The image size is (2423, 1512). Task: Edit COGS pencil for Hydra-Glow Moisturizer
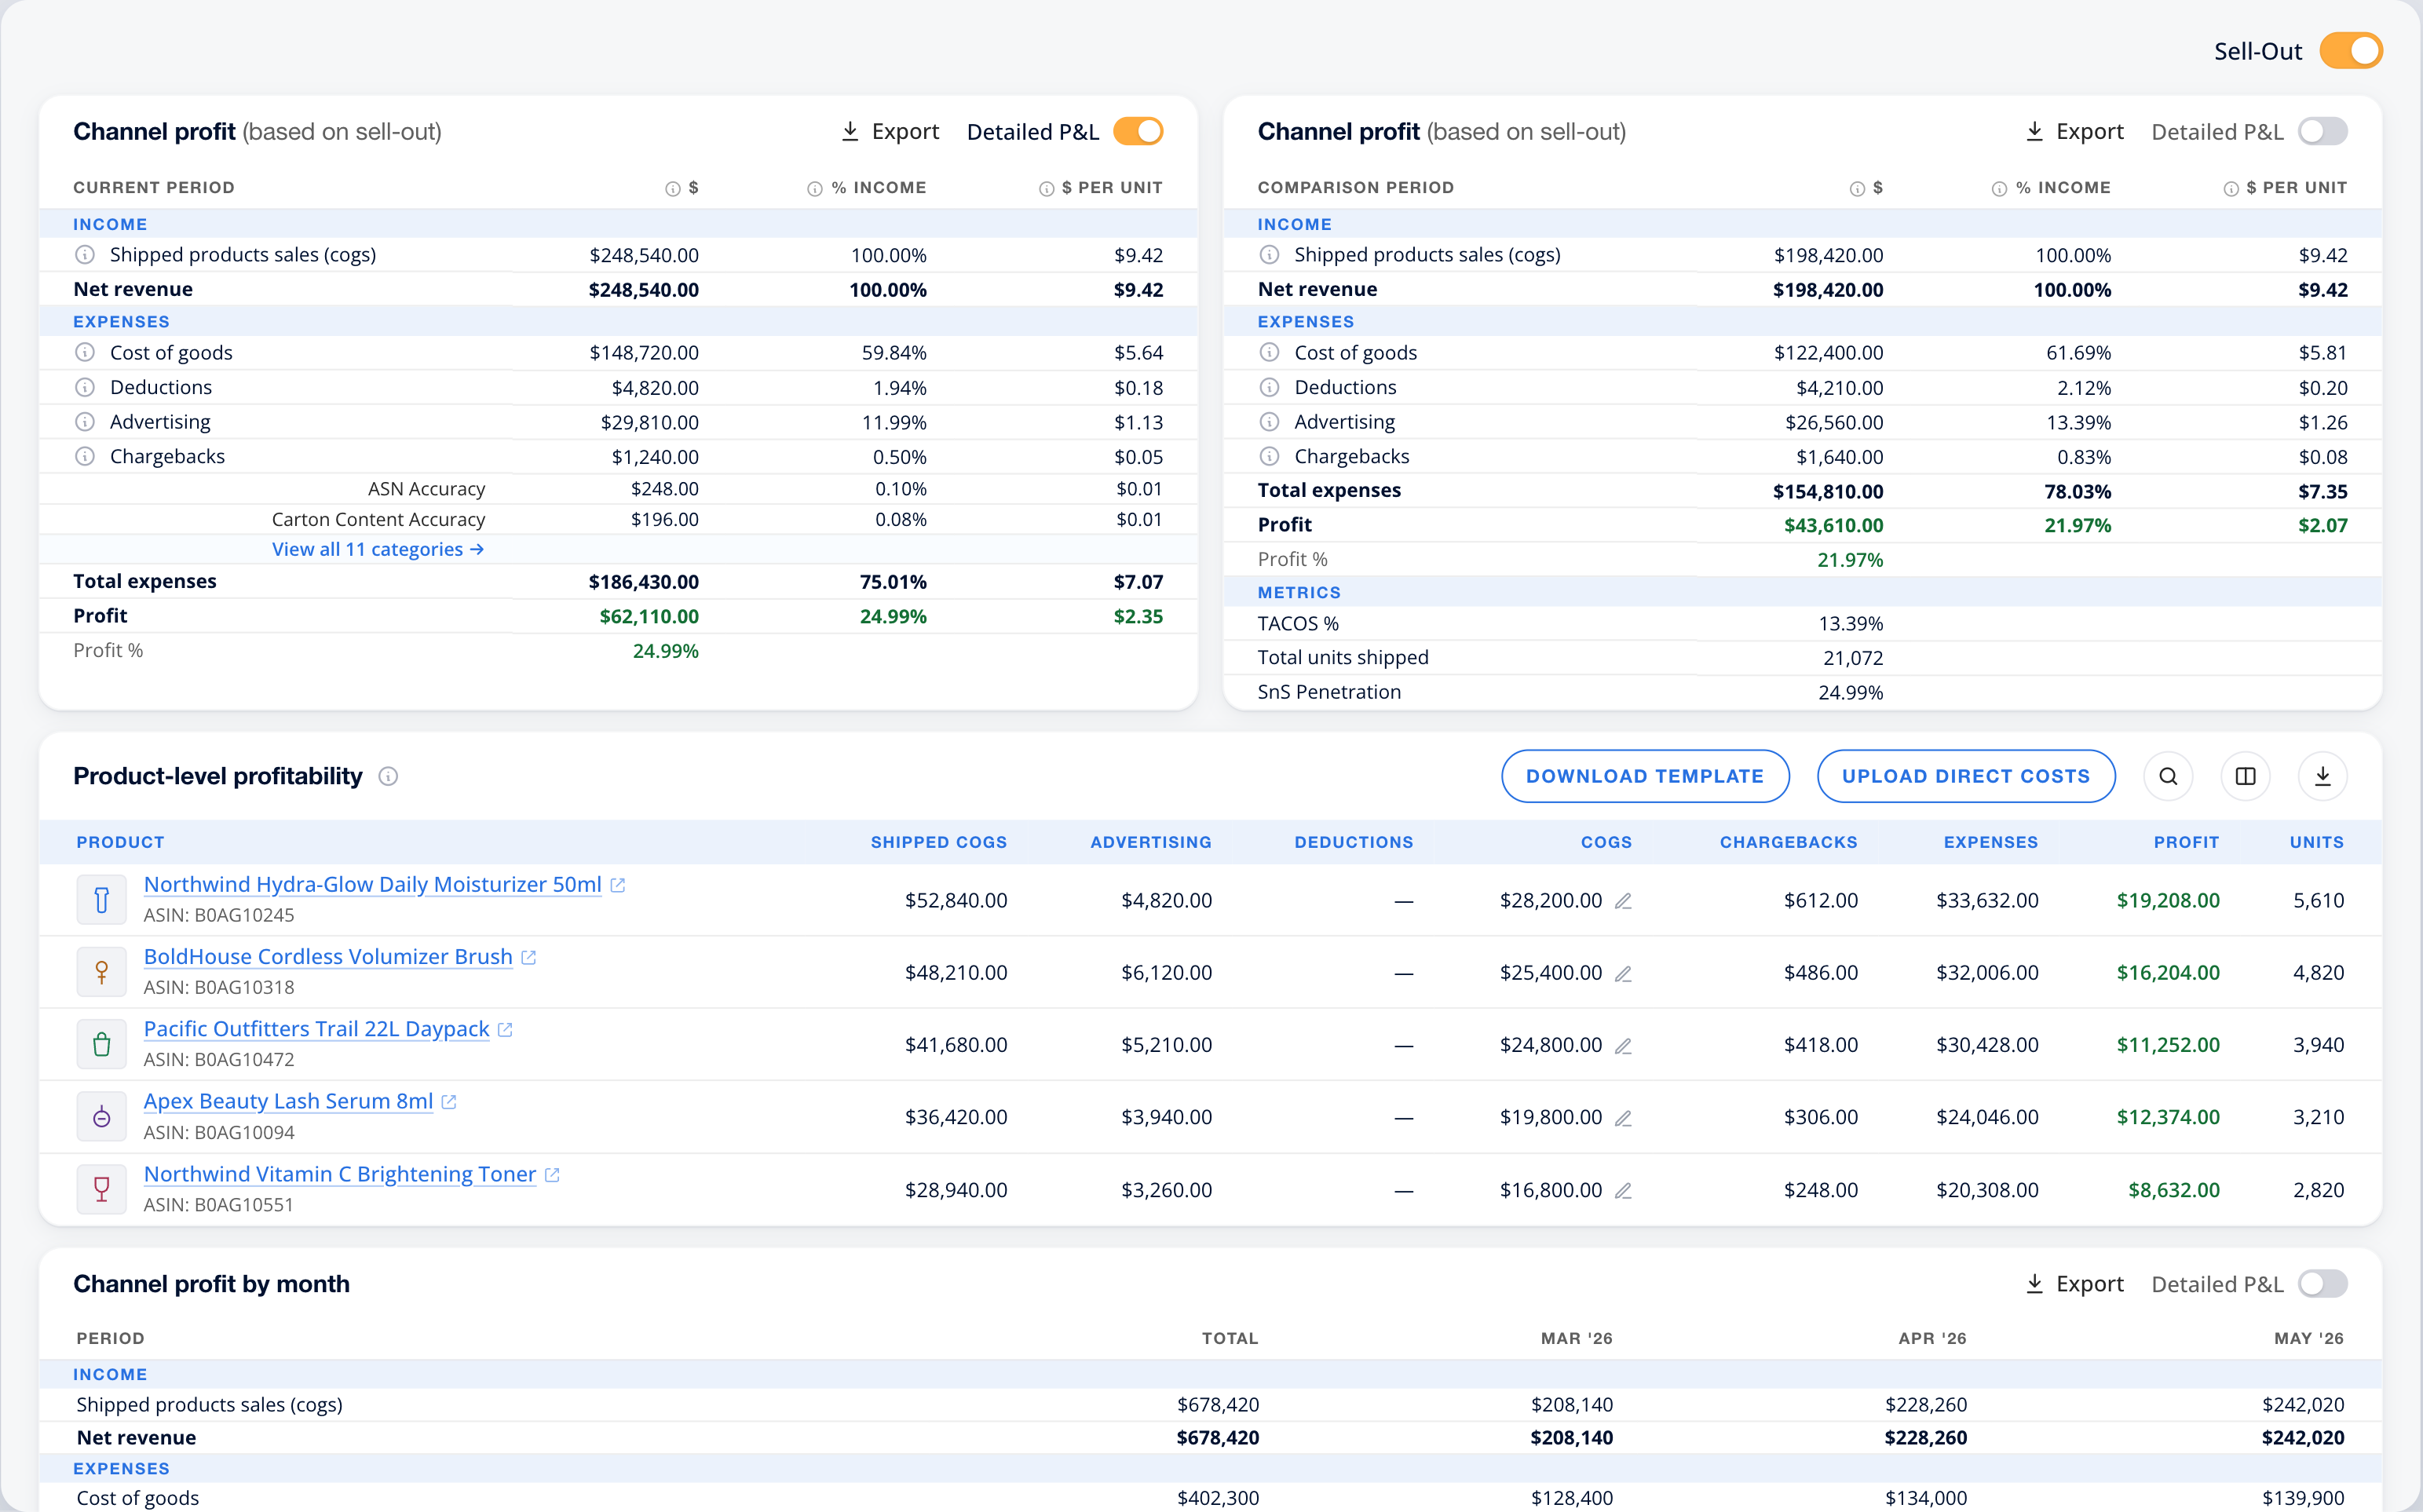coord(1623,901)
